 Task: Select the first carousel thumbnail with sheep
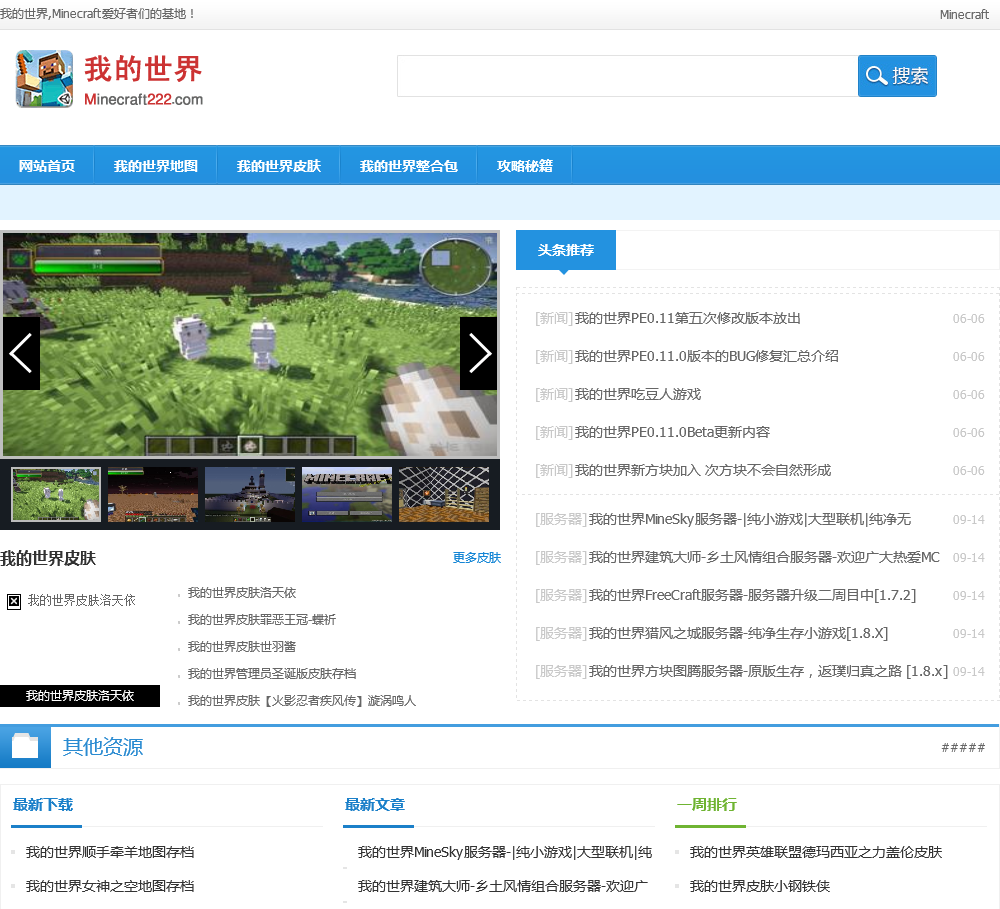coord(56,494)
